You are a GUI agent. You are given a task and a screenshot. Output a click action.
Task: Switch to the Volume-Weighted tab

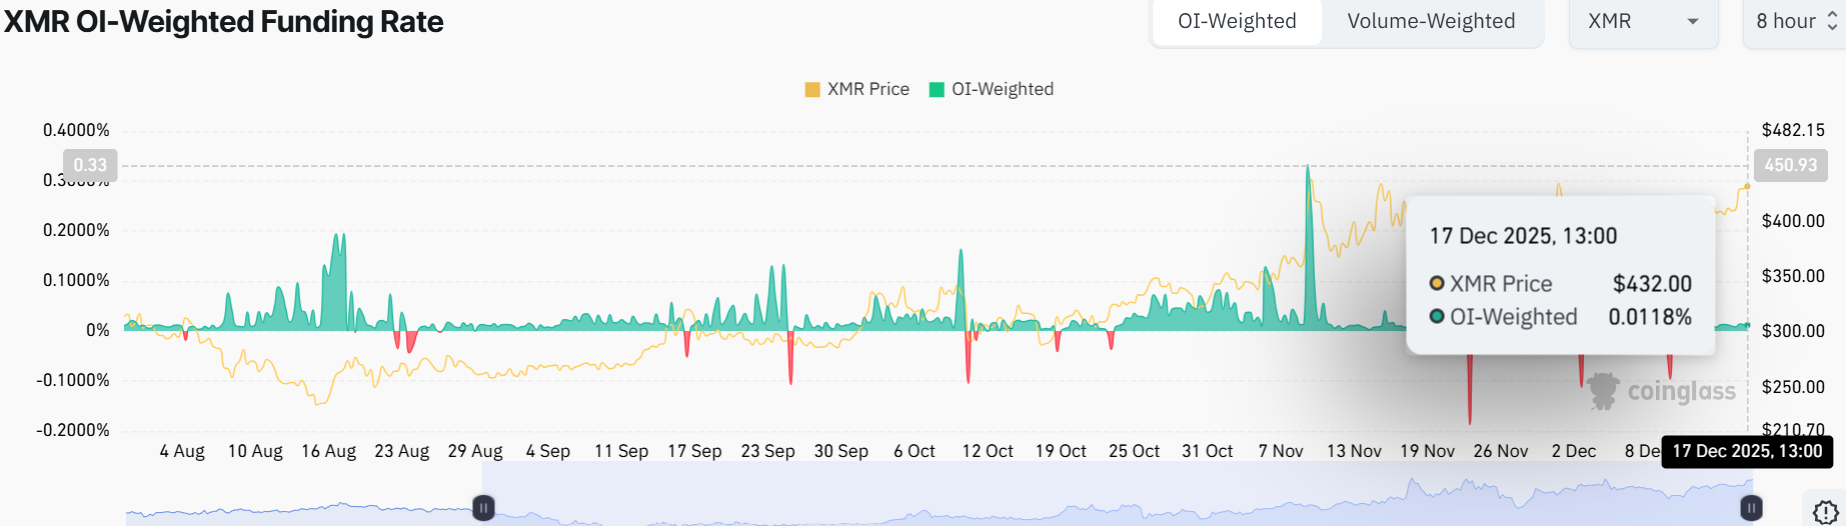[1430, 21]
